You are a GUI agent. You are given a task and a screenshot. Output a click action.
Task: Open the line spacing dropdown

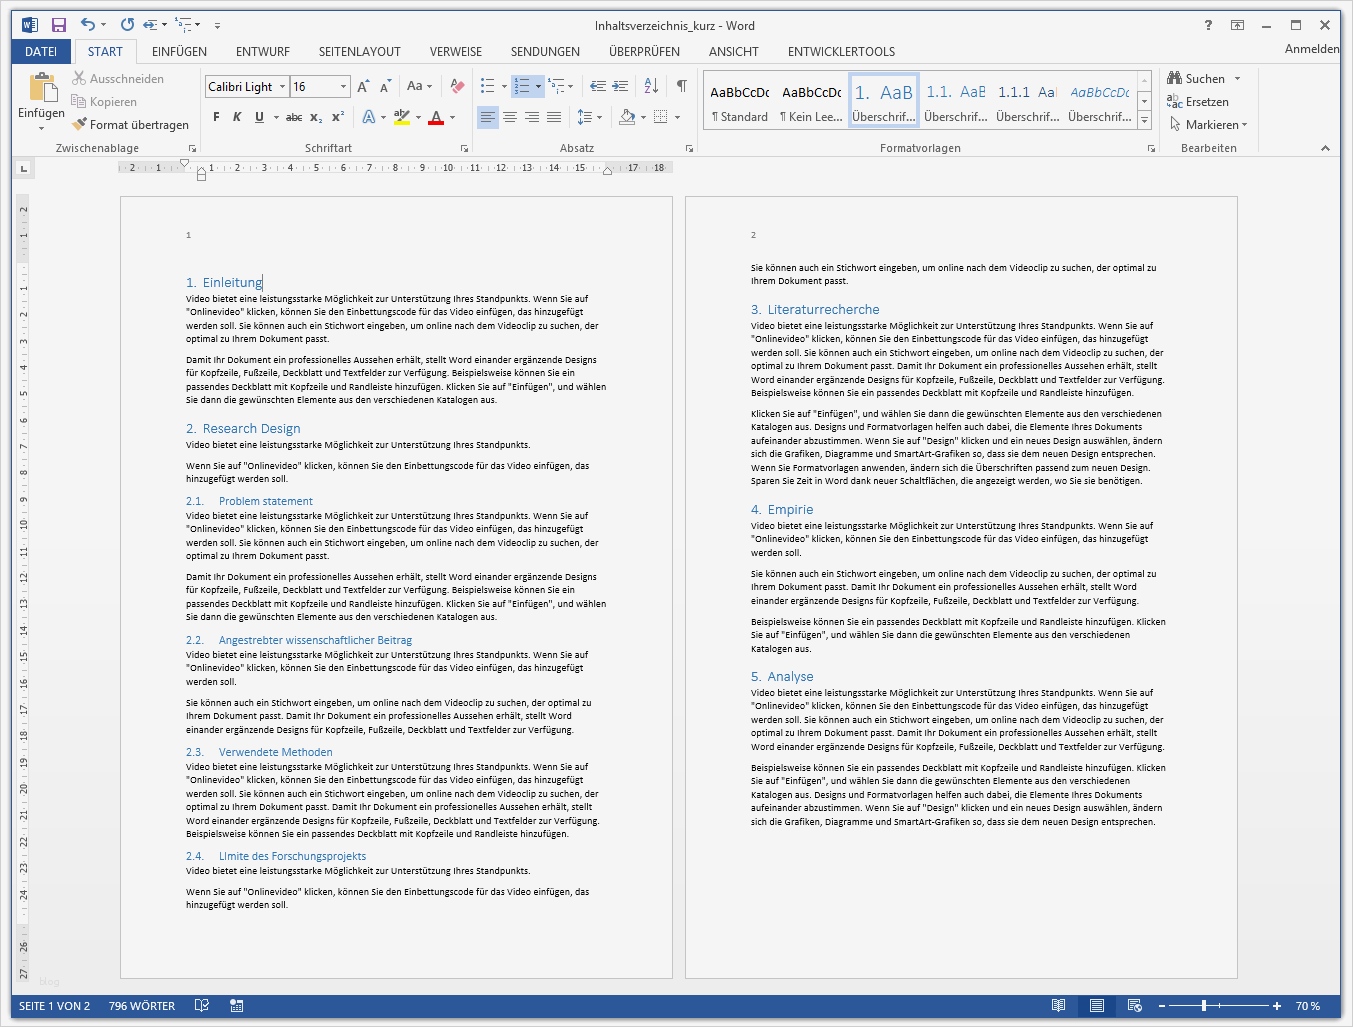(590, 117)
